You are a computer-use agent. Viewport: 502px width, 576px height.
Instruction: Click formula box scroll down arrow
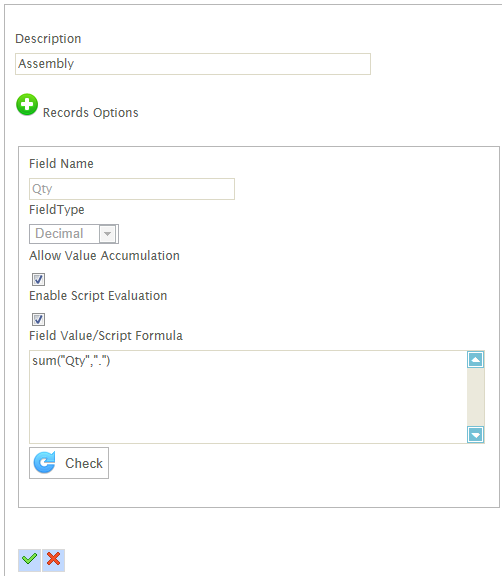[476, 435]
